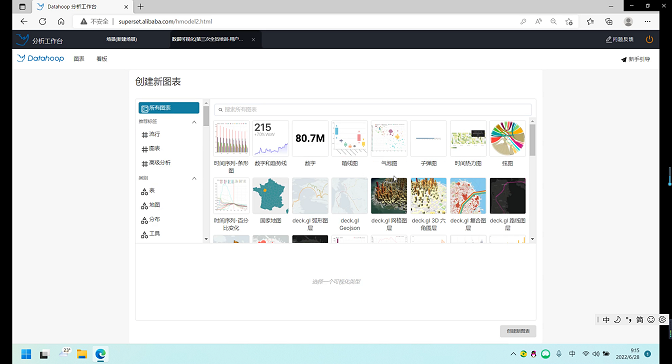Screen dimensions: 672x364
Task: Pick the deck.gl 3D hexagon thumbnail
Action: click(x=429, y=196)
